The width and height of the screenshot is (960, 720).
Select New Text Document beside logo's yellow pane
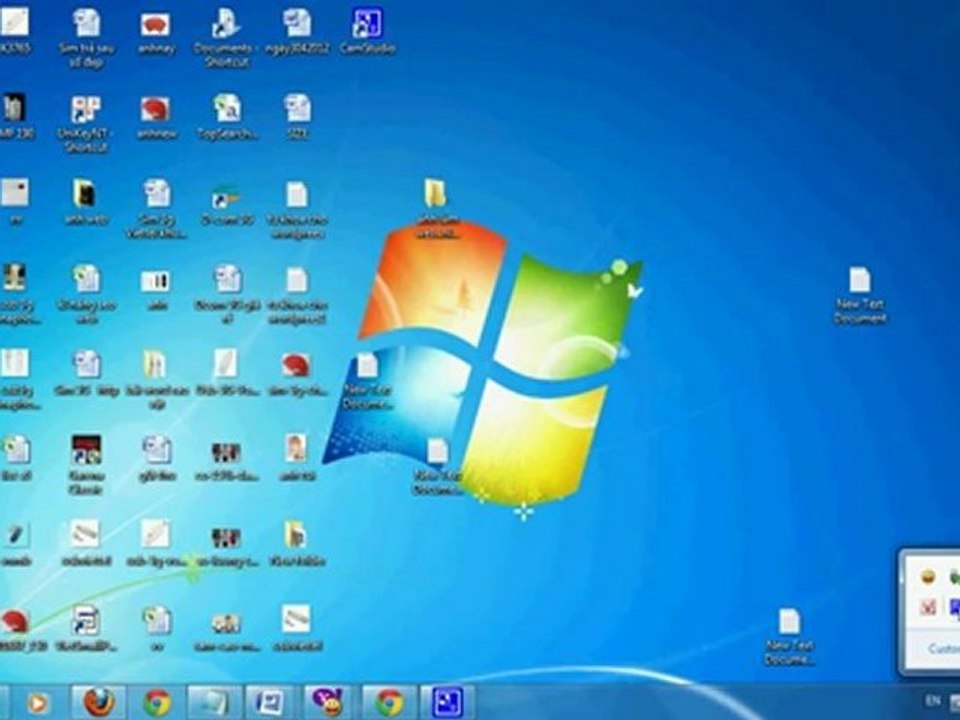point(437,465)
